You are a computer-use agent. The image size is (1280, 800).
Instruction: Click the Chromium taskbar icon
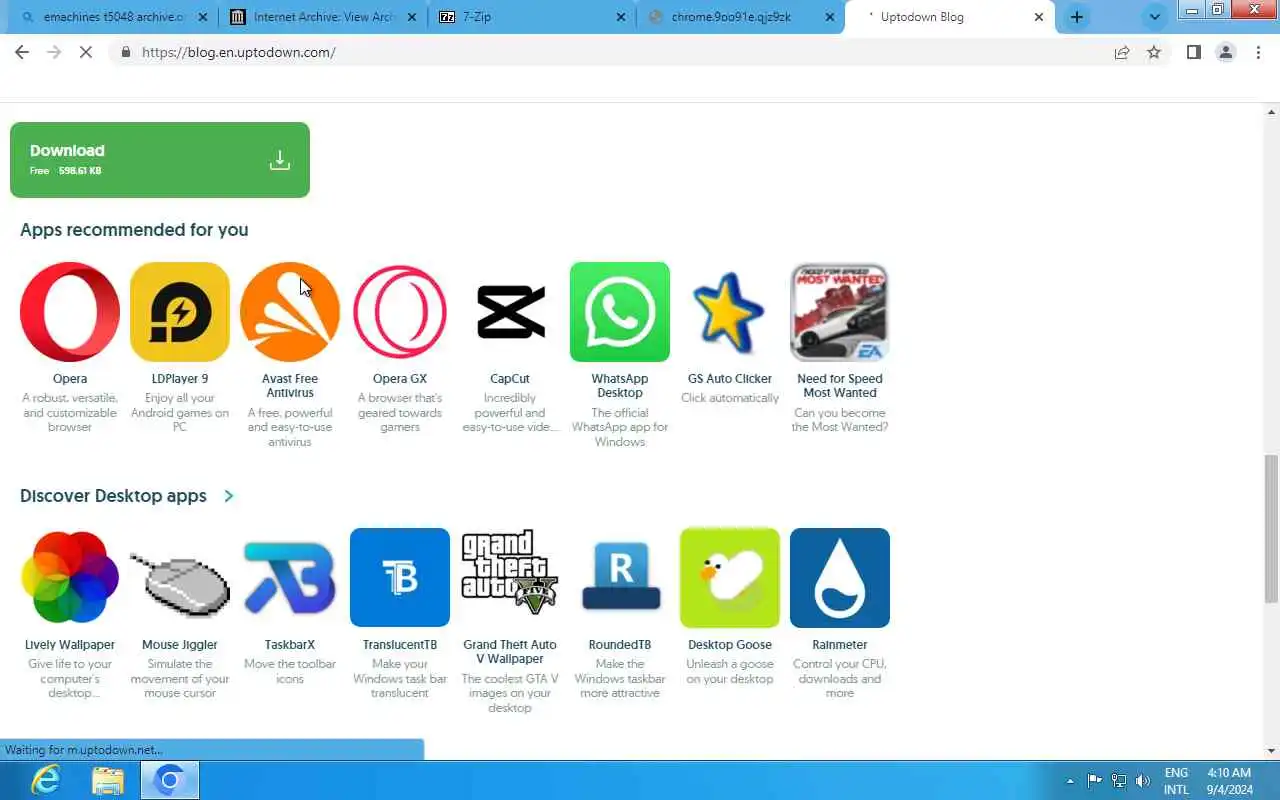(x=170, y=780)
